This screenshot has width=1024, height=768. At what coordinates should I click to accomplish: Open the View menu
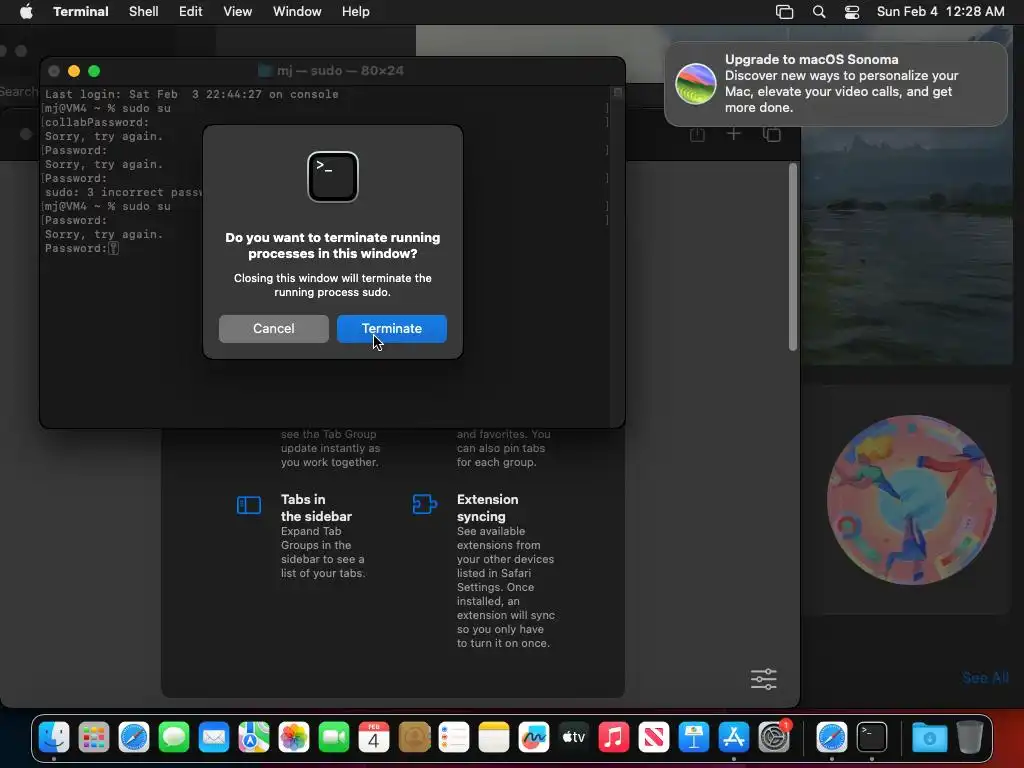[x=238, y=12]
